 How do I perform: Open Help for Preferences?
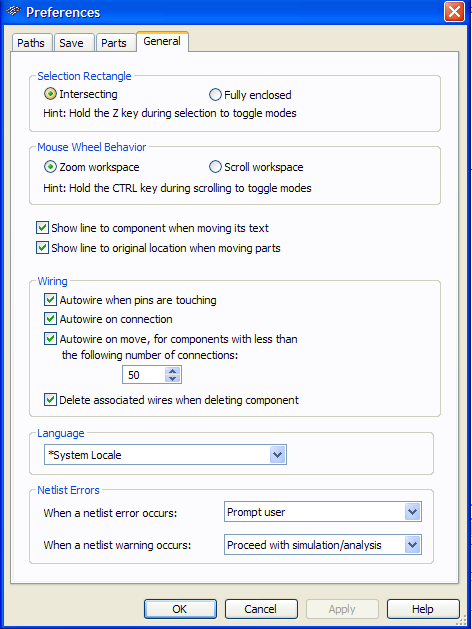[x=423, y=609]
